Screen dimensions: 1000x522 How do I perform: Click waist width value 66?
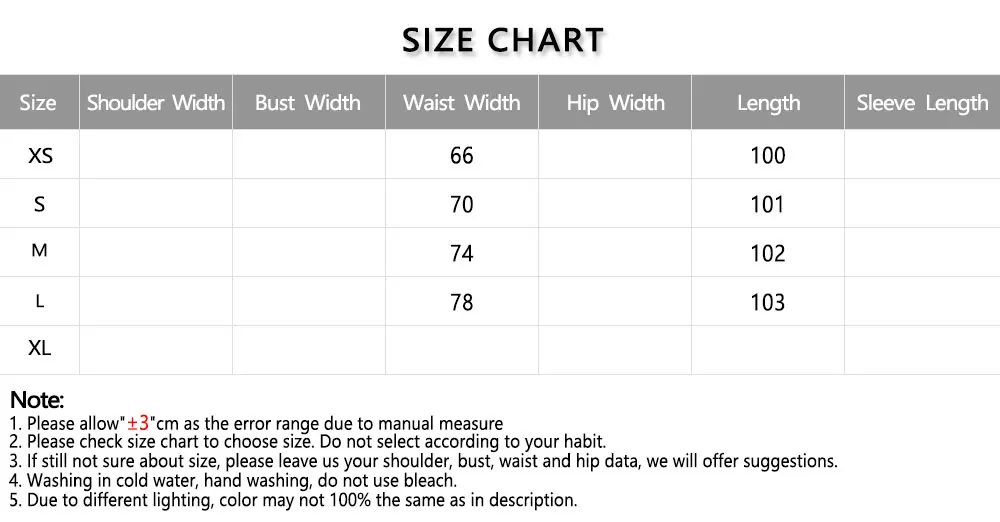tap(462, 156)
